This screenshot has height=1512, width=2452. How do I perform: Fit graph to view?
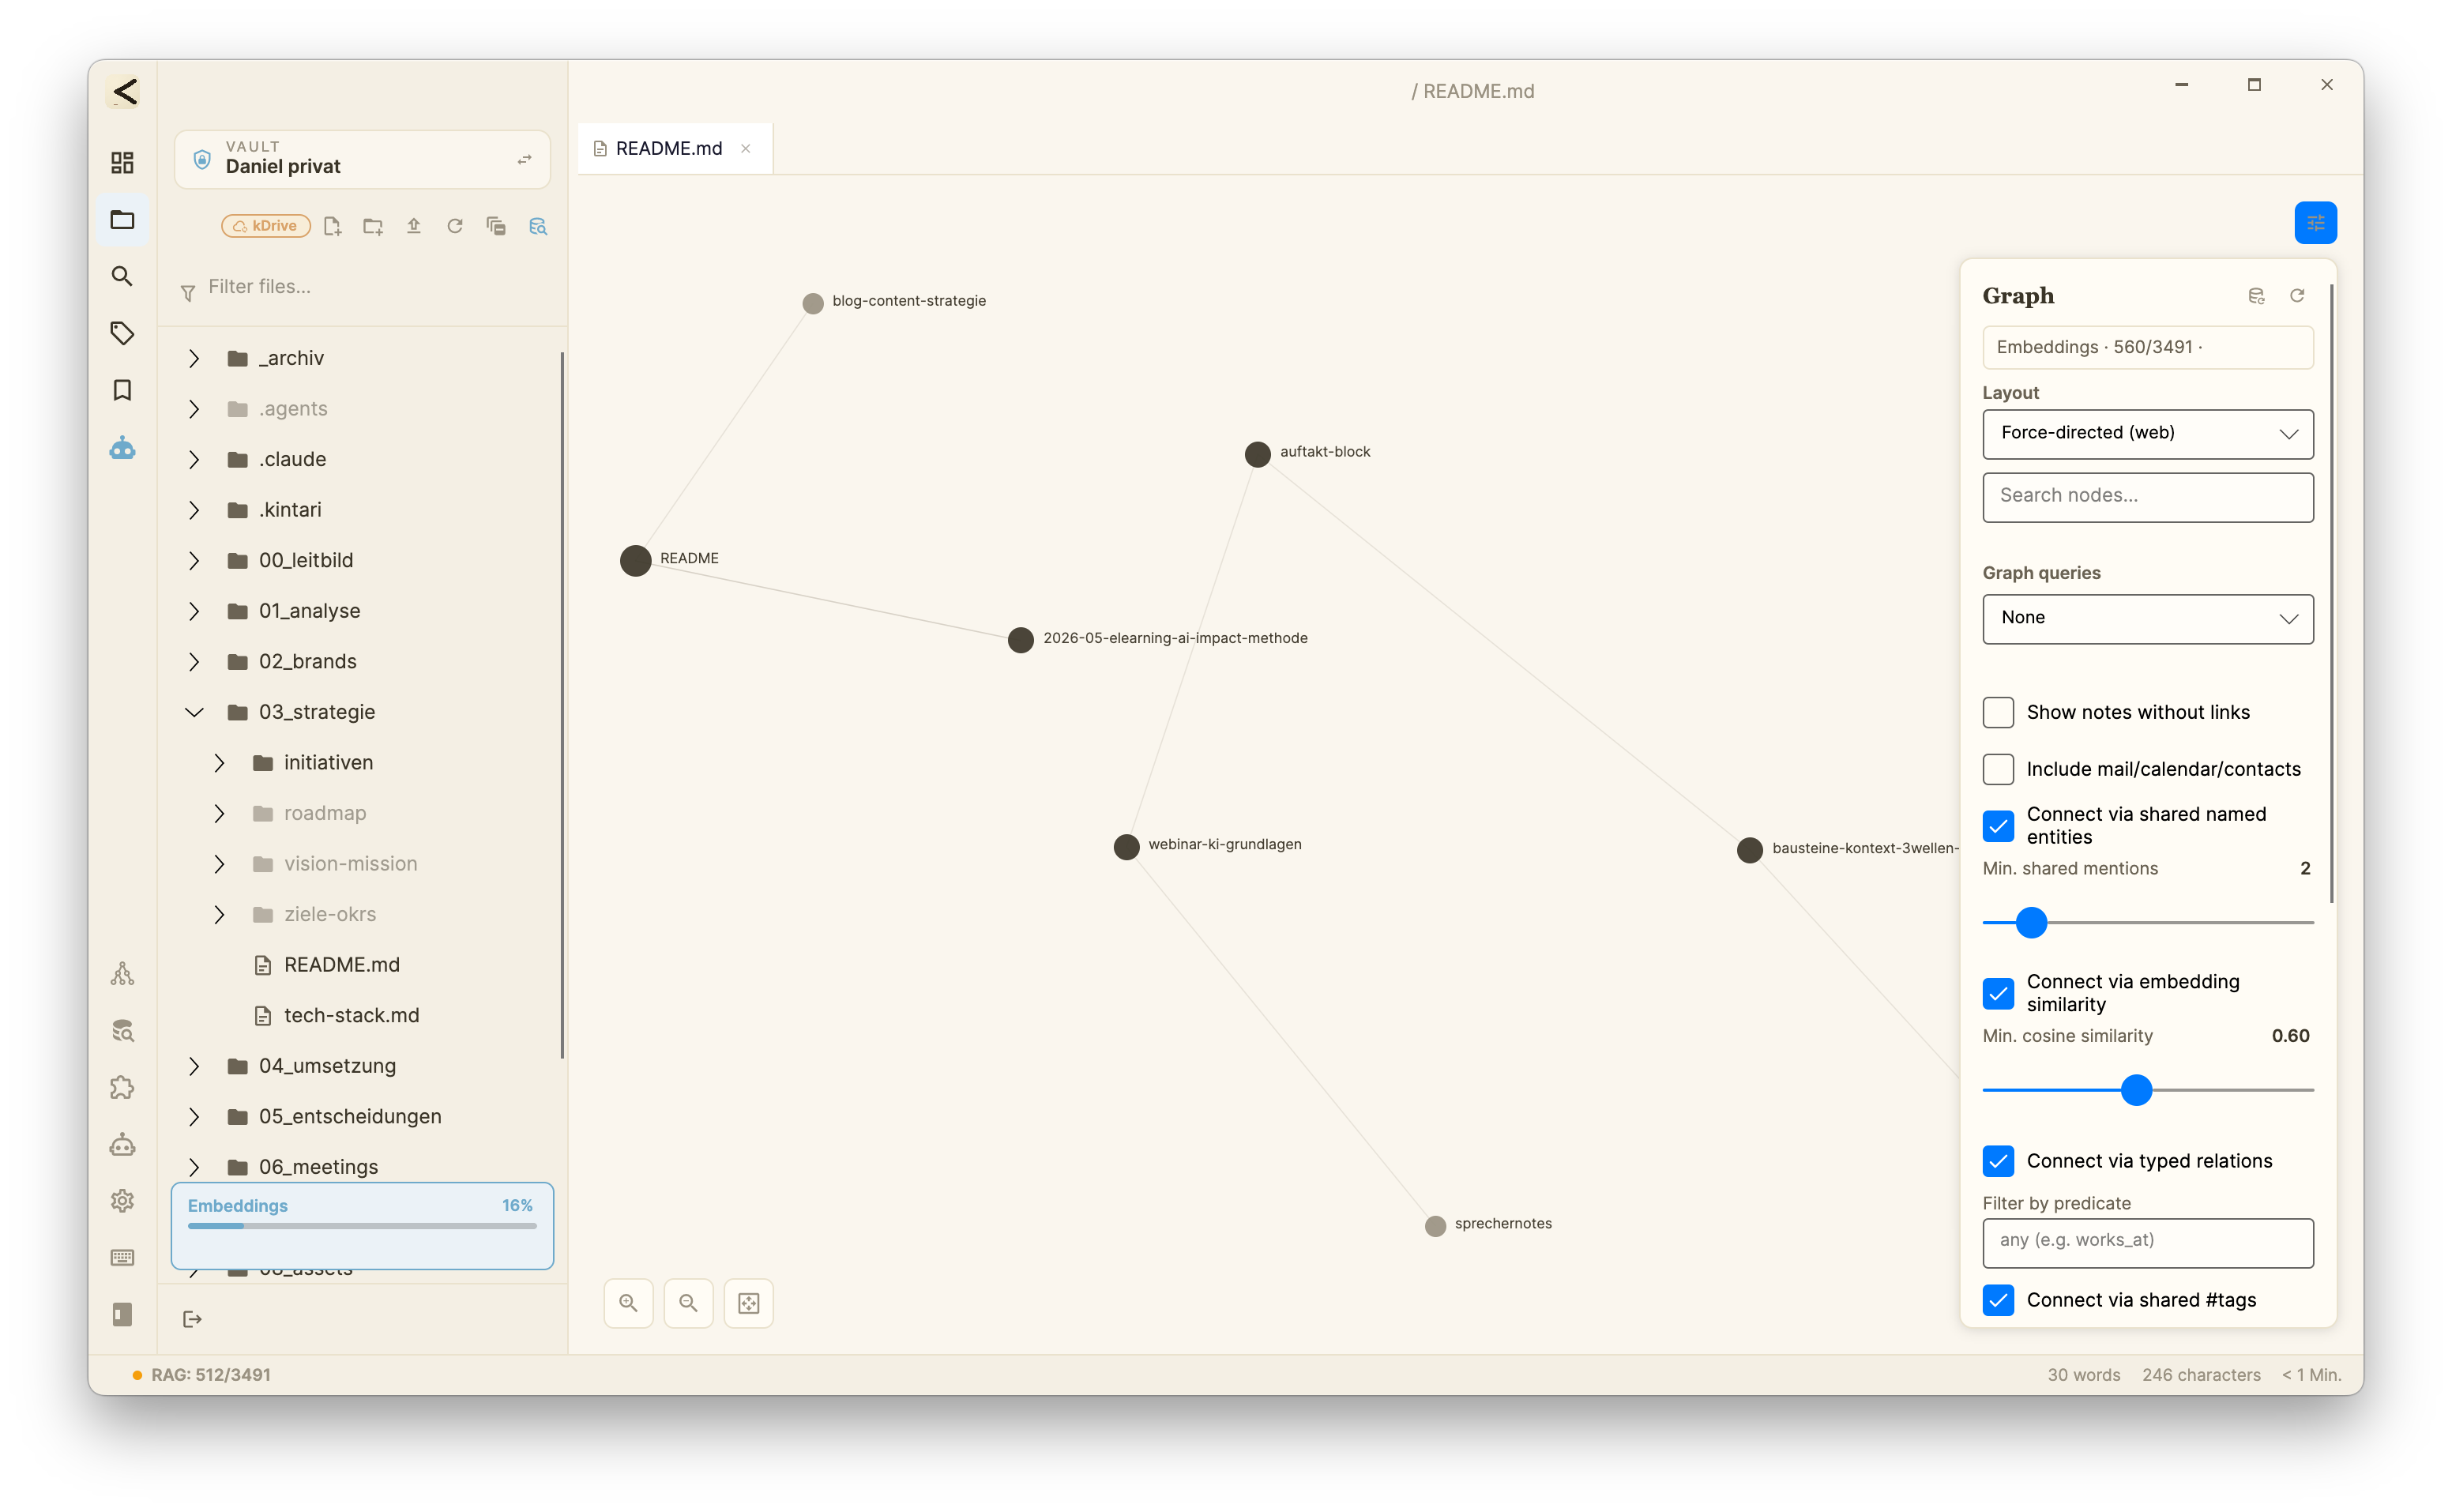coord(749,1303)
